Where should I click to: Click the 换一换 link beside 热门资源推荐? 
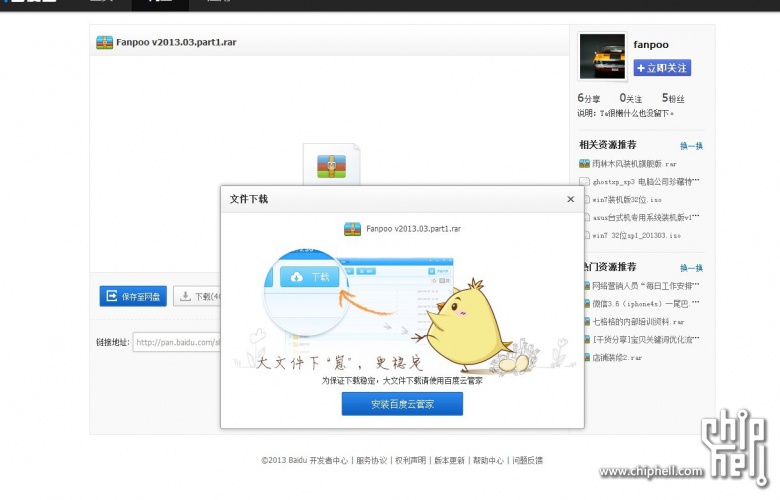691,268
